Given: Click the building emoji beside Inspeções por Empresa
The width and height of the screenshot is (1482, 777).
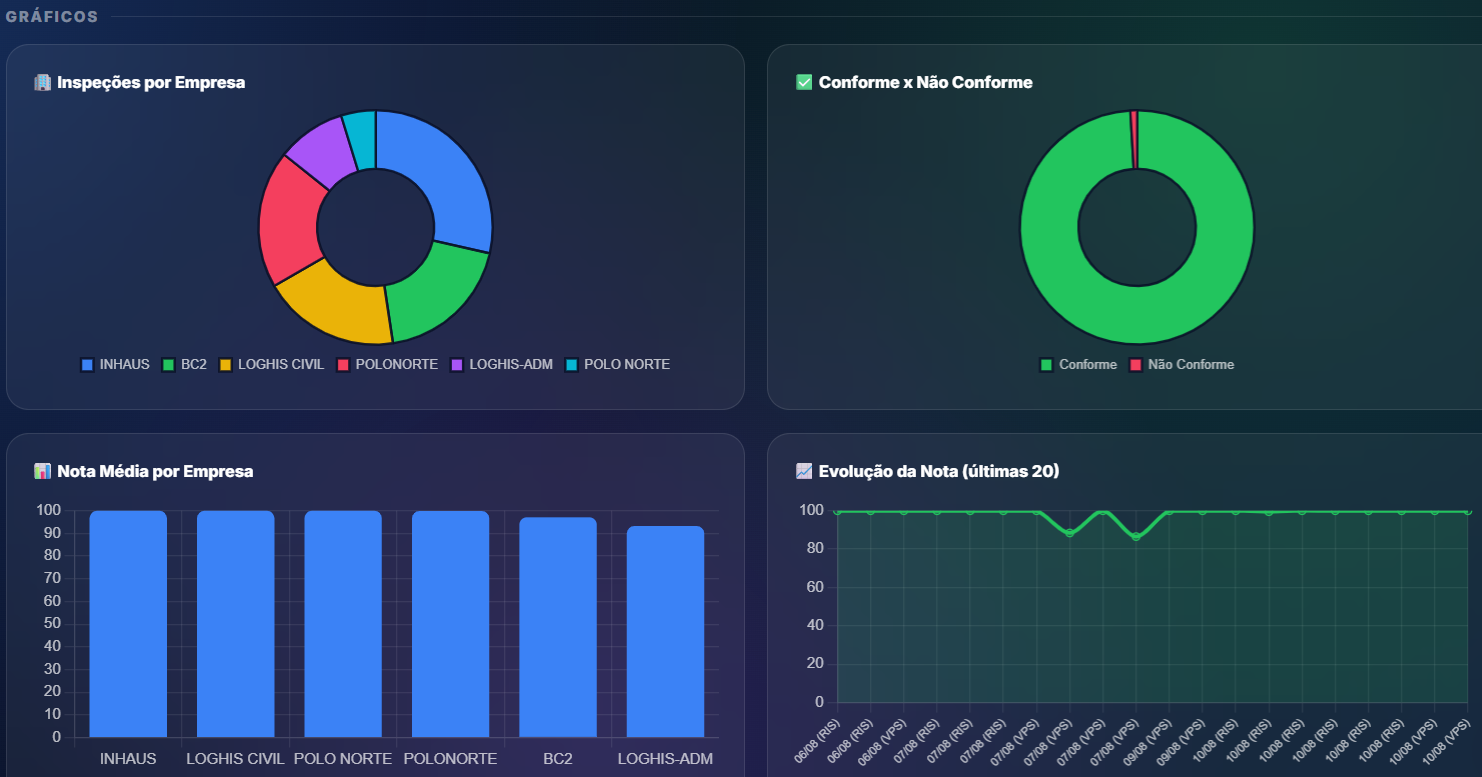Looking at the screenshot, I should (x=42, y=83).
